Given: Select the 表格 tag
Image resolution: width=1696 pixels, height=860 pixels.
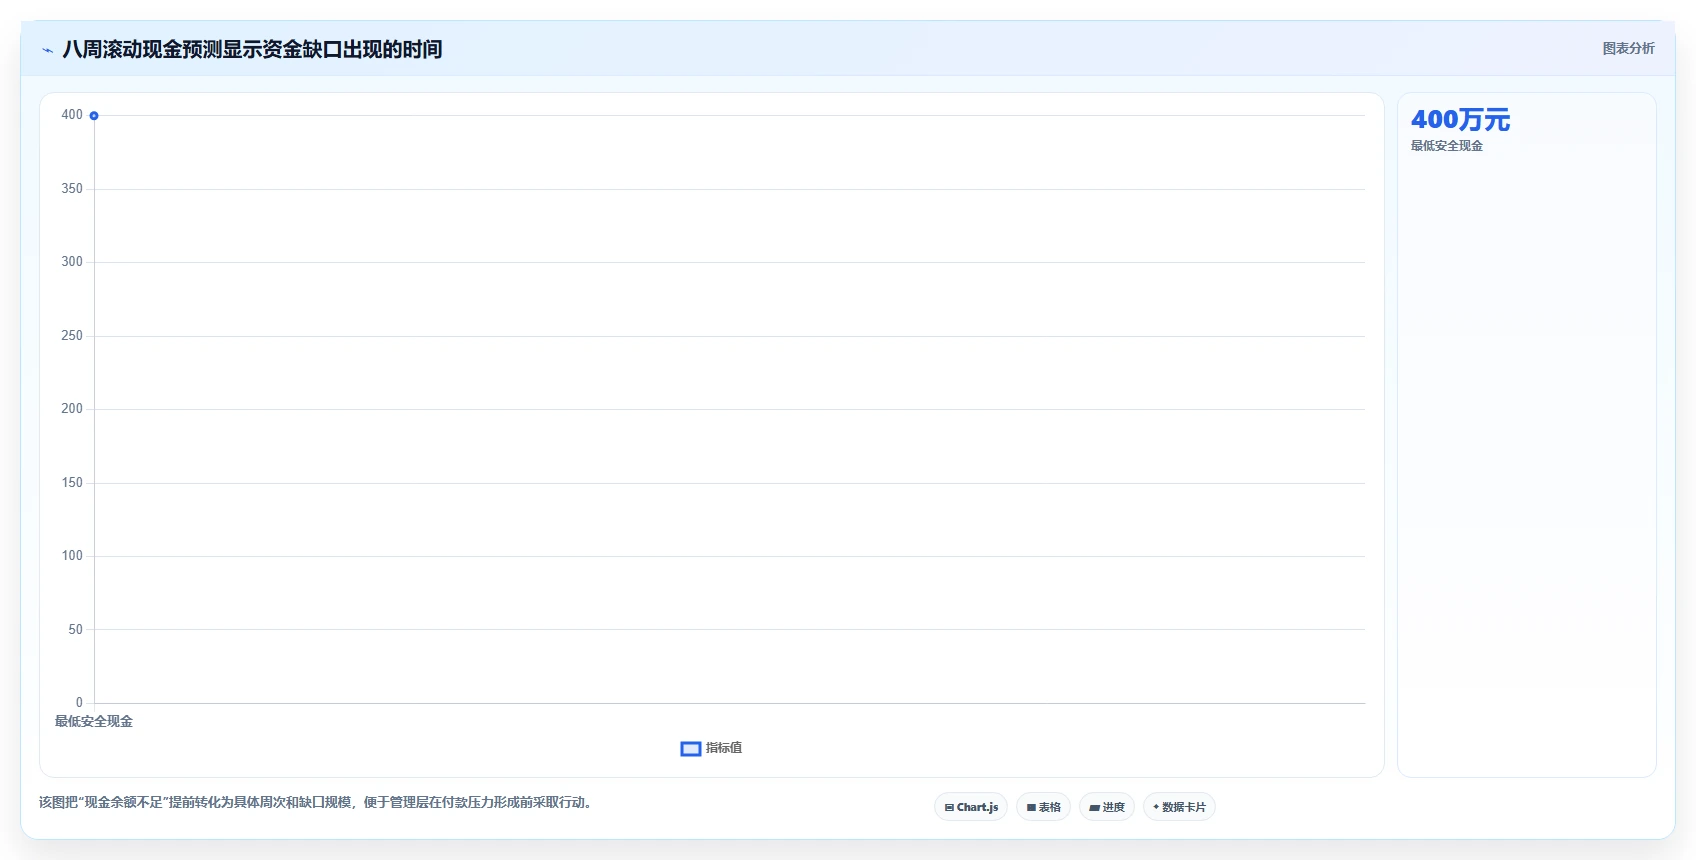Looking at the screenshot, I should coord(1043,807).
